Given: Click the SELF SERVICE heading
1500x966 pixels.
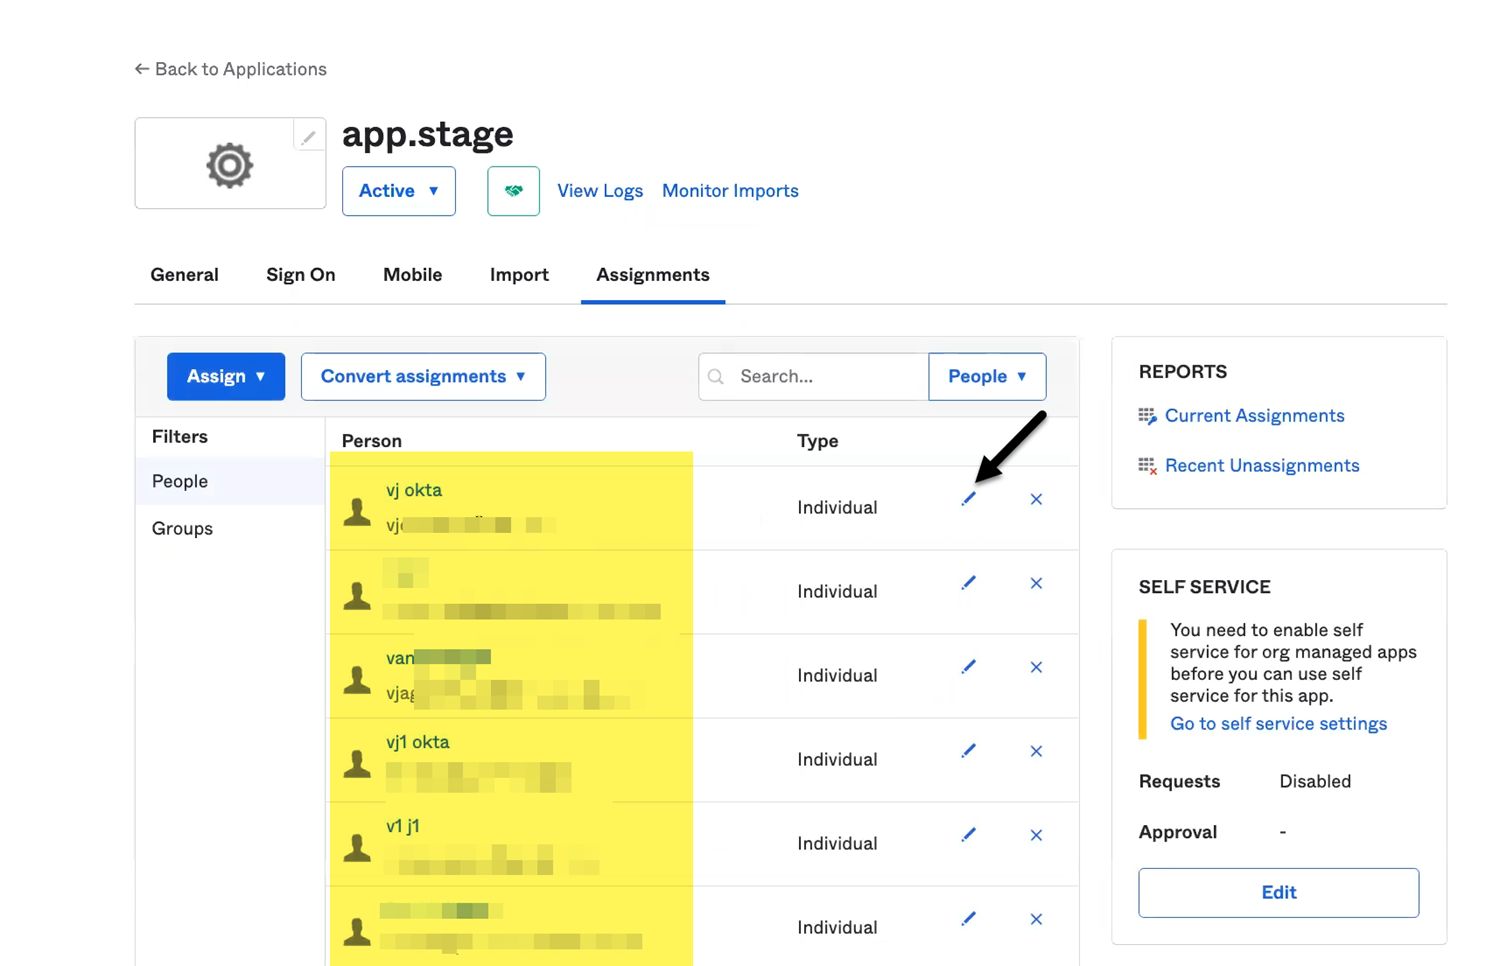Looking at the screenshot, I should click(x=1205, y=588).
